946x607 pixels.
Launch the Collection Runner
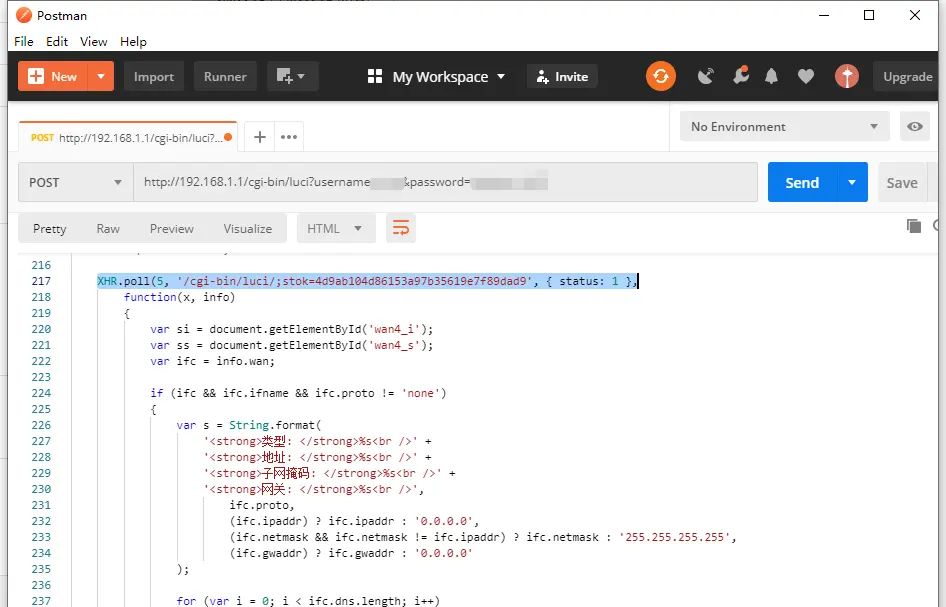click(x=225, y=77)
